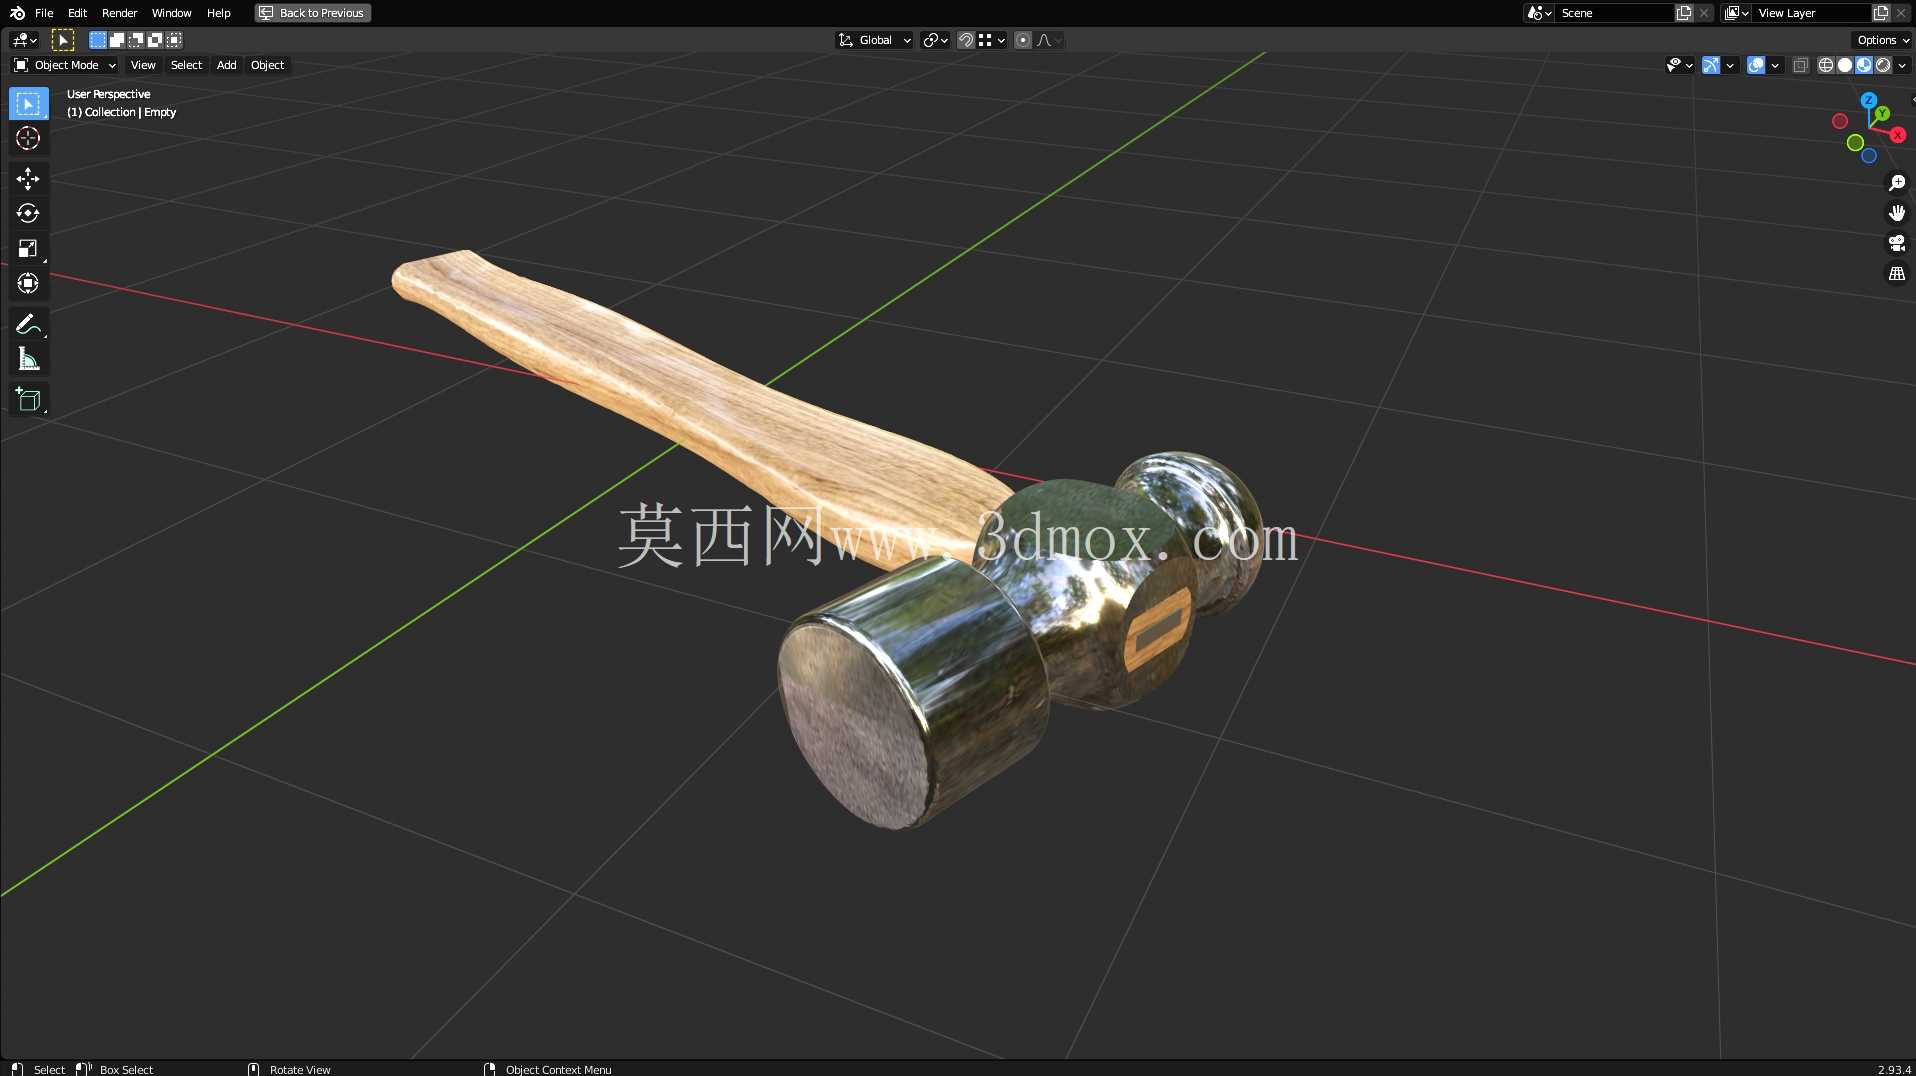The width and height of the screenshot is (1916, 1076).
Task: Open the Options dropdown
Action: 1883,40
